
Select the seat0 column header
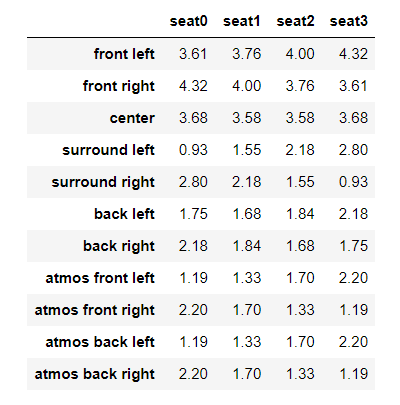click(x=189, y=21)
